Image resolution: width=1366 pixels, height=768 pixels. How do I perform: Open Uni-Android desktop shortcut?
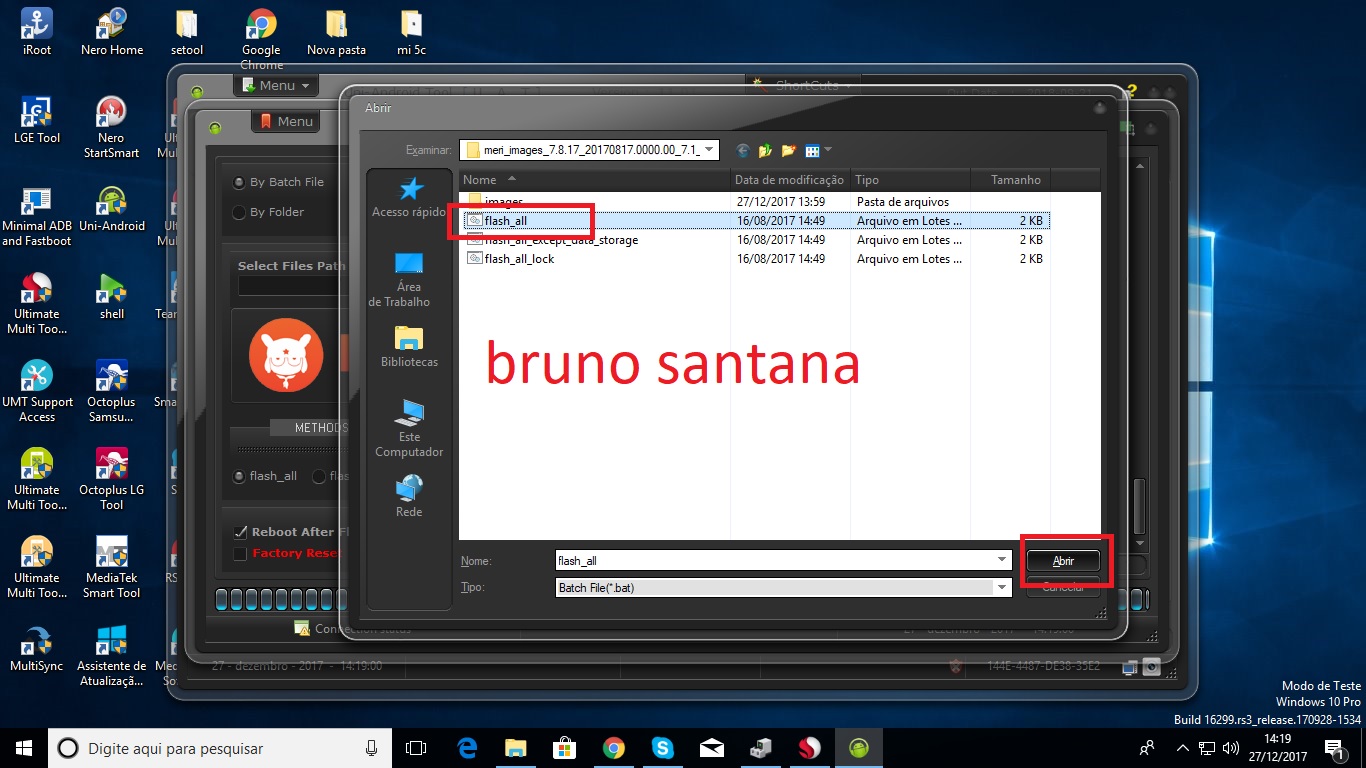pos(112,209)
